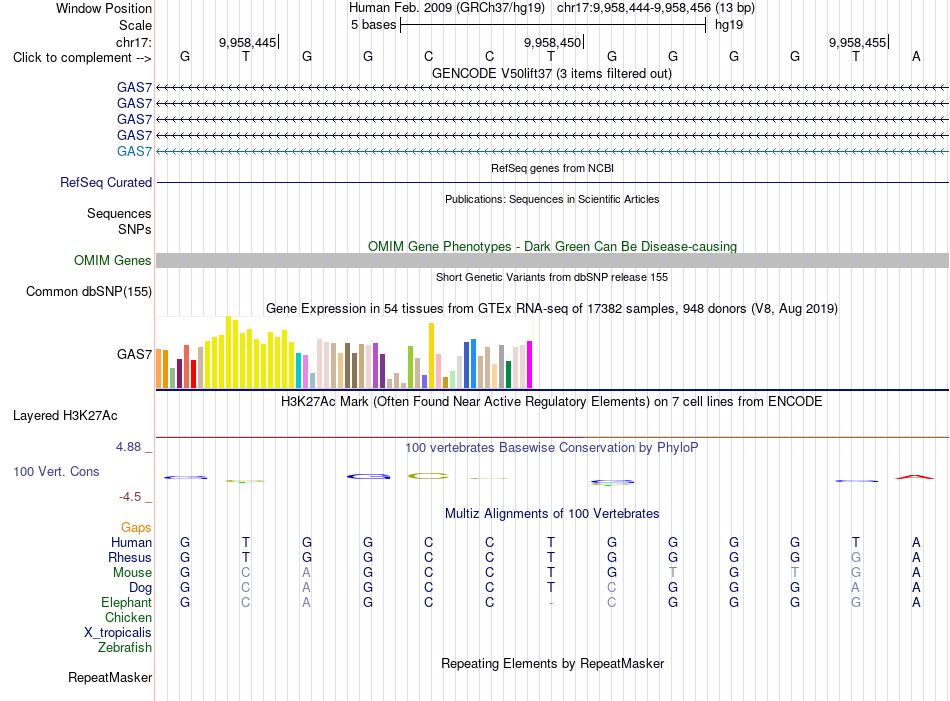The image size is (950, 701).
Task: Click the olive C PhyloP conservation logo
Action: [428, 476]
